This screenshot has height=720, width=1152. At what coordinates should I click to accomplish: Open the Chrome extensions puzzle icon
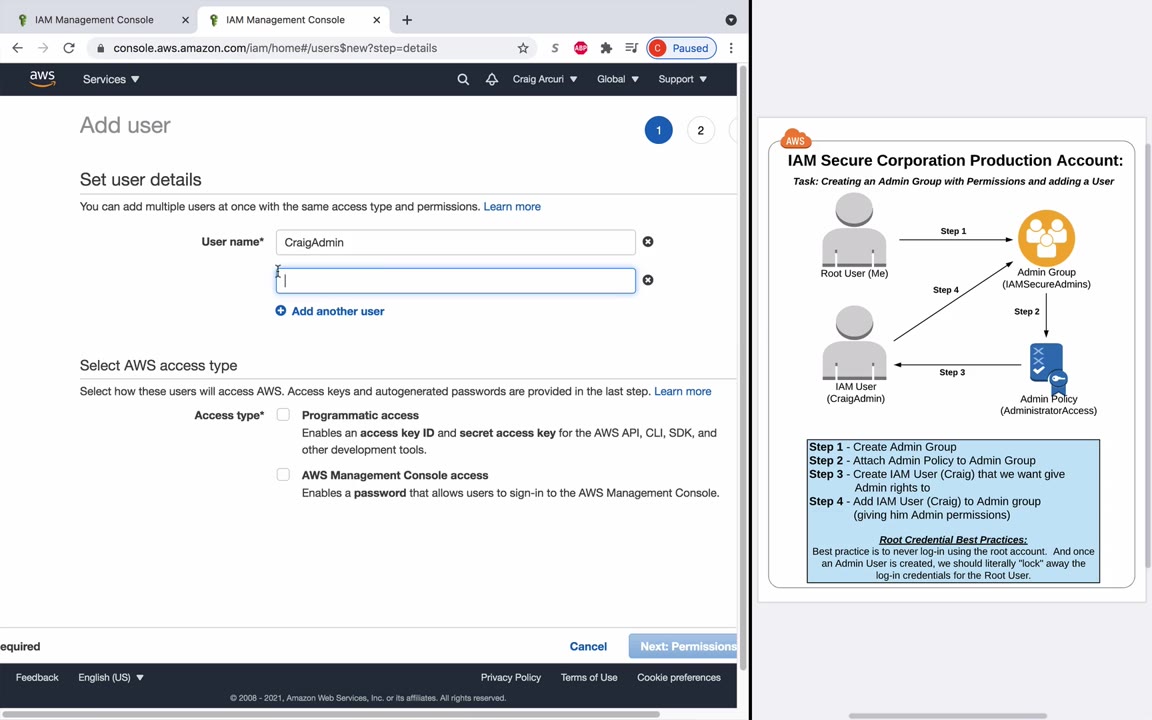(606, 48)
